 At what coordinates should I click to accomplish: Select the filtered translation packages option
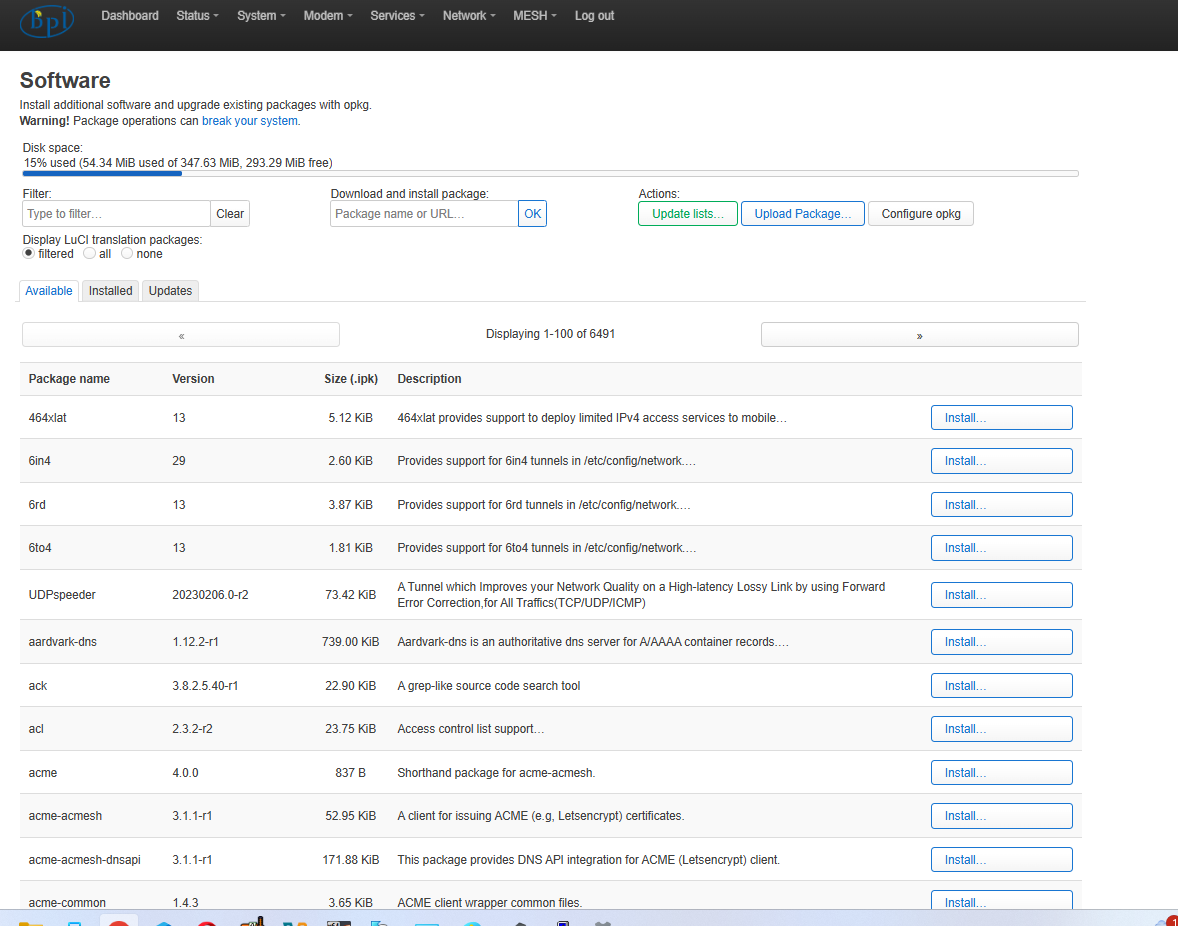pos(29,254)
